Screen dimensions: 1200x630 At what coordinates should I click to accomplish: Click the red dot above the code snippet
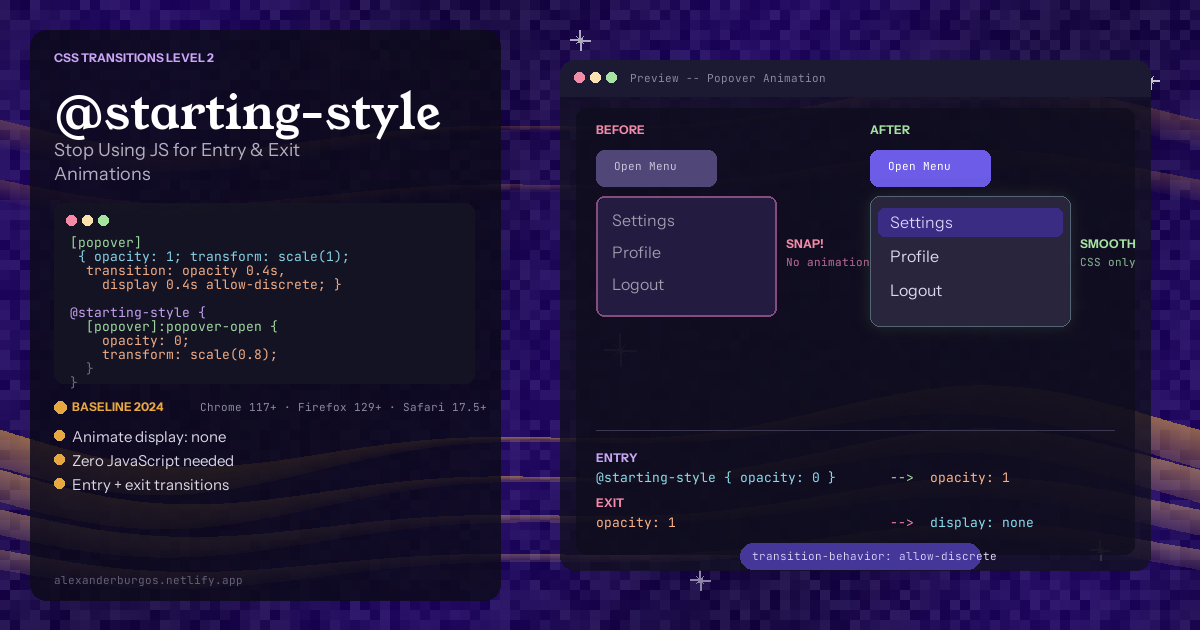coord(72,221)
